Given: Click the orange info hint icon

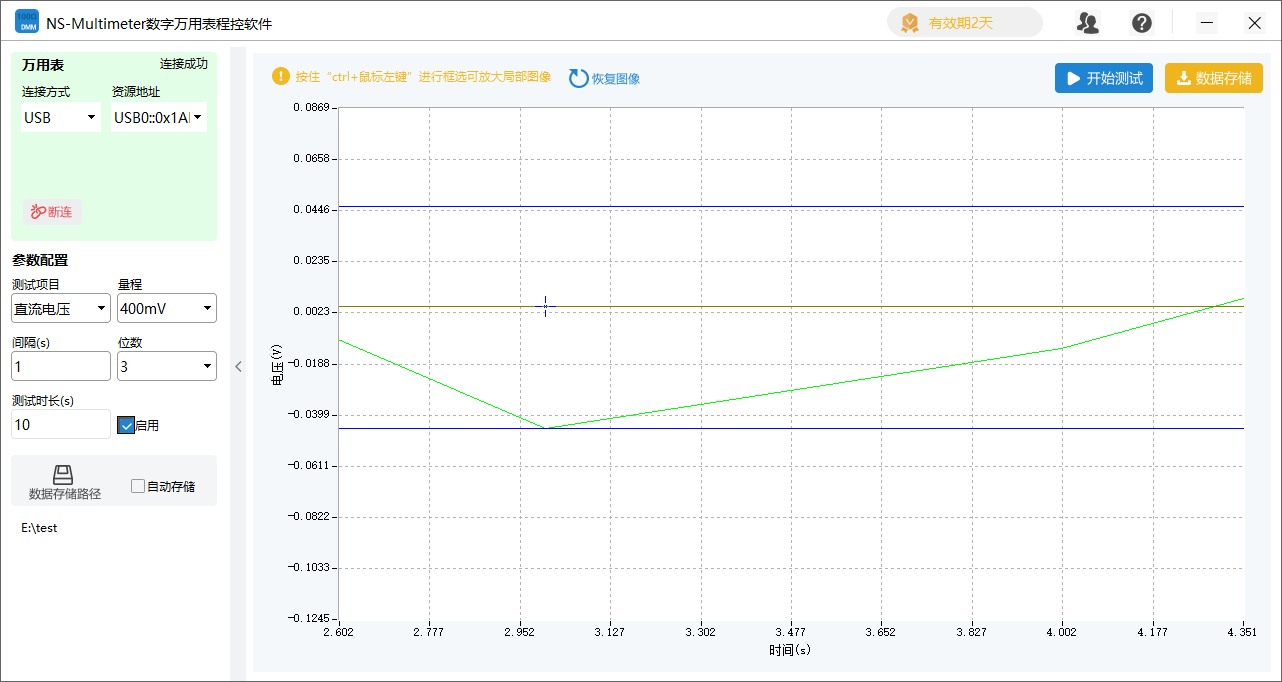Looking at the screenshot, I should tap(281, 76).
